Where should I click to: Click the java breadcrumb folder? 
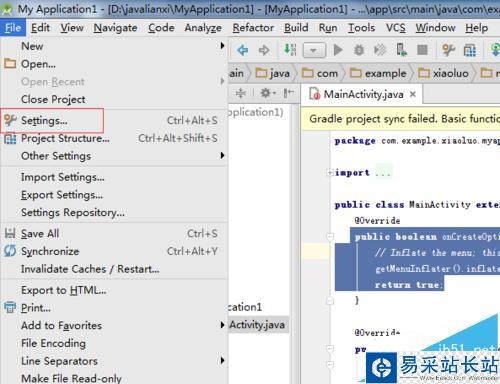click(272, 73)
